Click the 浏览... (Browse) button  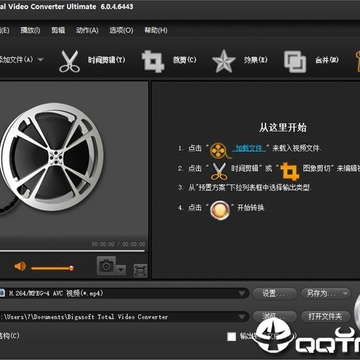pos(274,316)
